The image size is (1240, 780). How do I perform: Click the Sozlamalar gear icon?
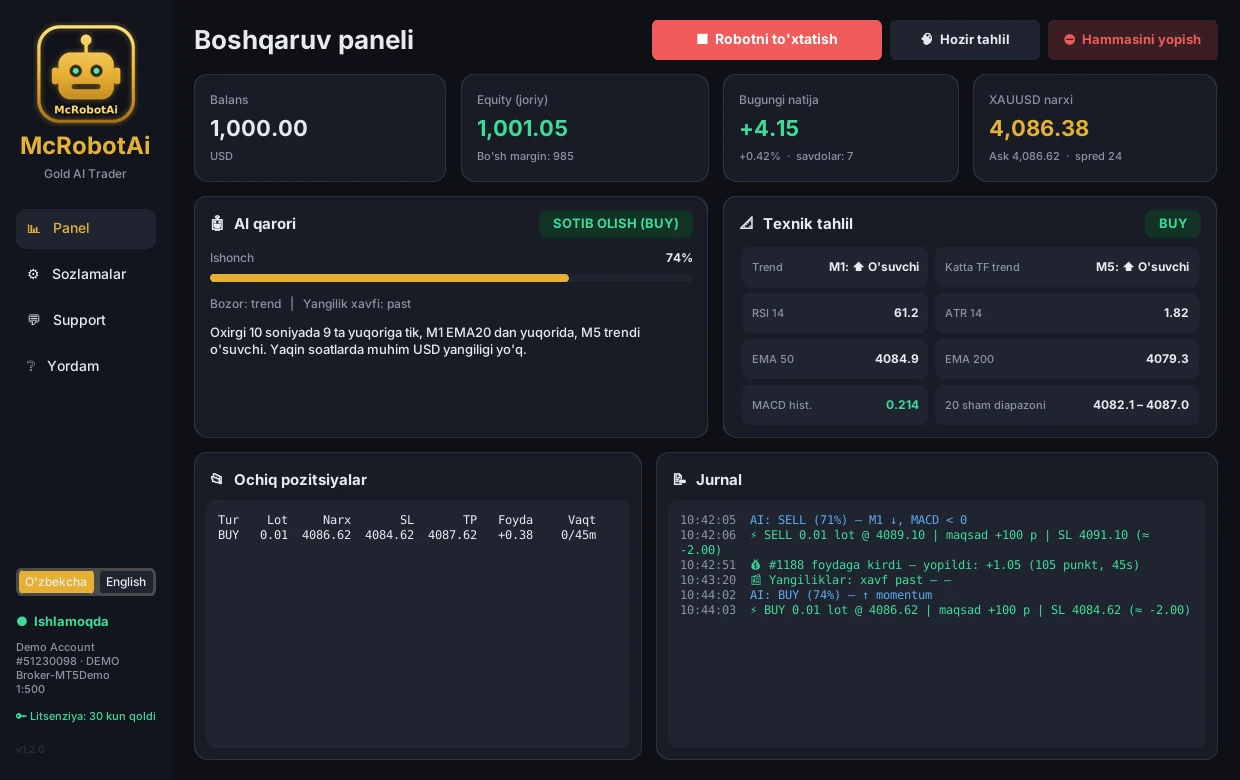33,275
